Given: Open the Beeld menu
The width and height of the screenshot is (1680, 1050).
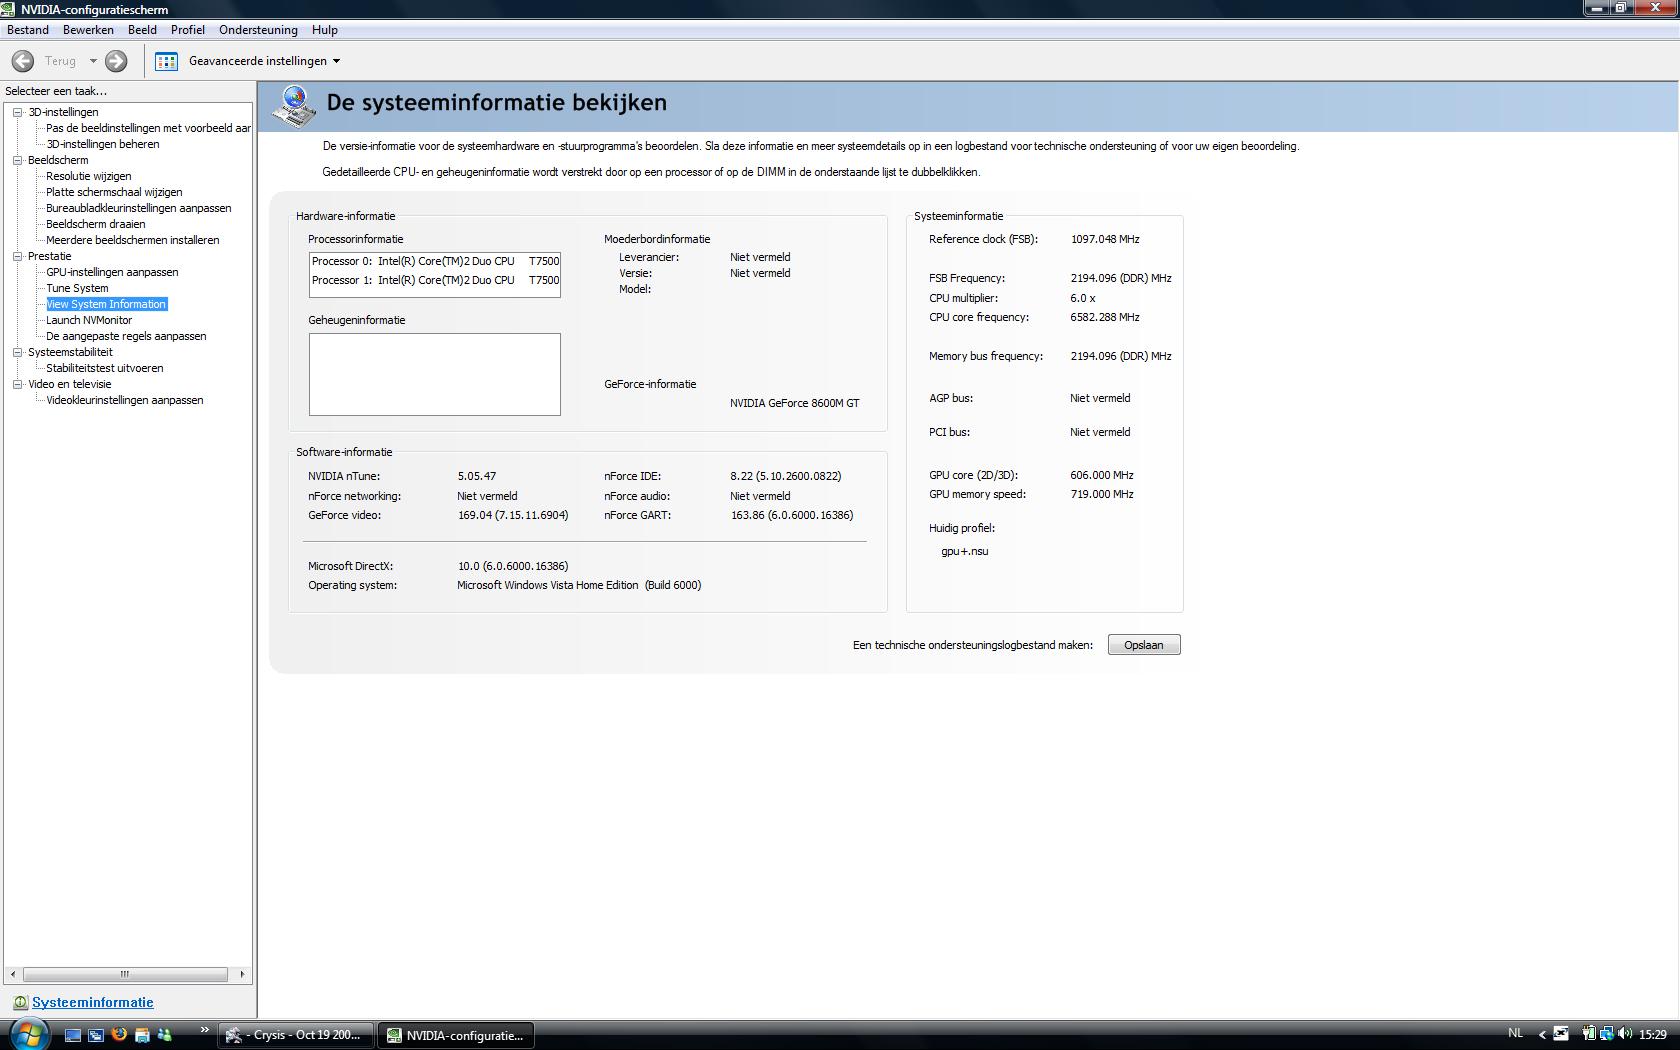Looking at the screenshot, I should pyautogui.click(x=142, y=30).
